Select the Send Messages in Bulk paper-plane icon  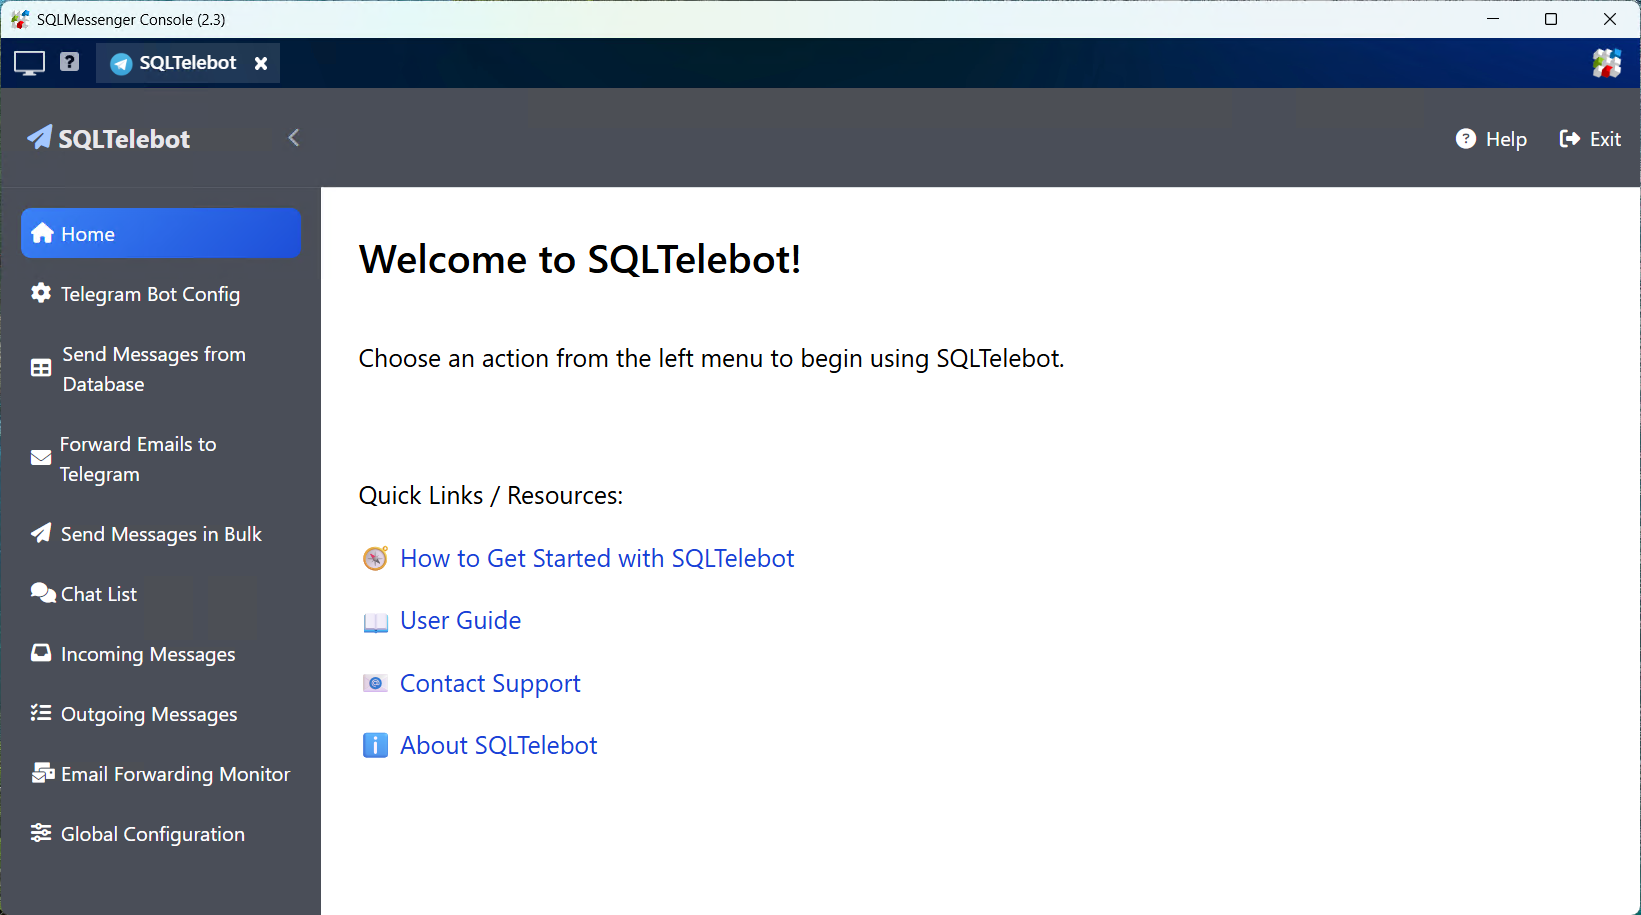40,533
